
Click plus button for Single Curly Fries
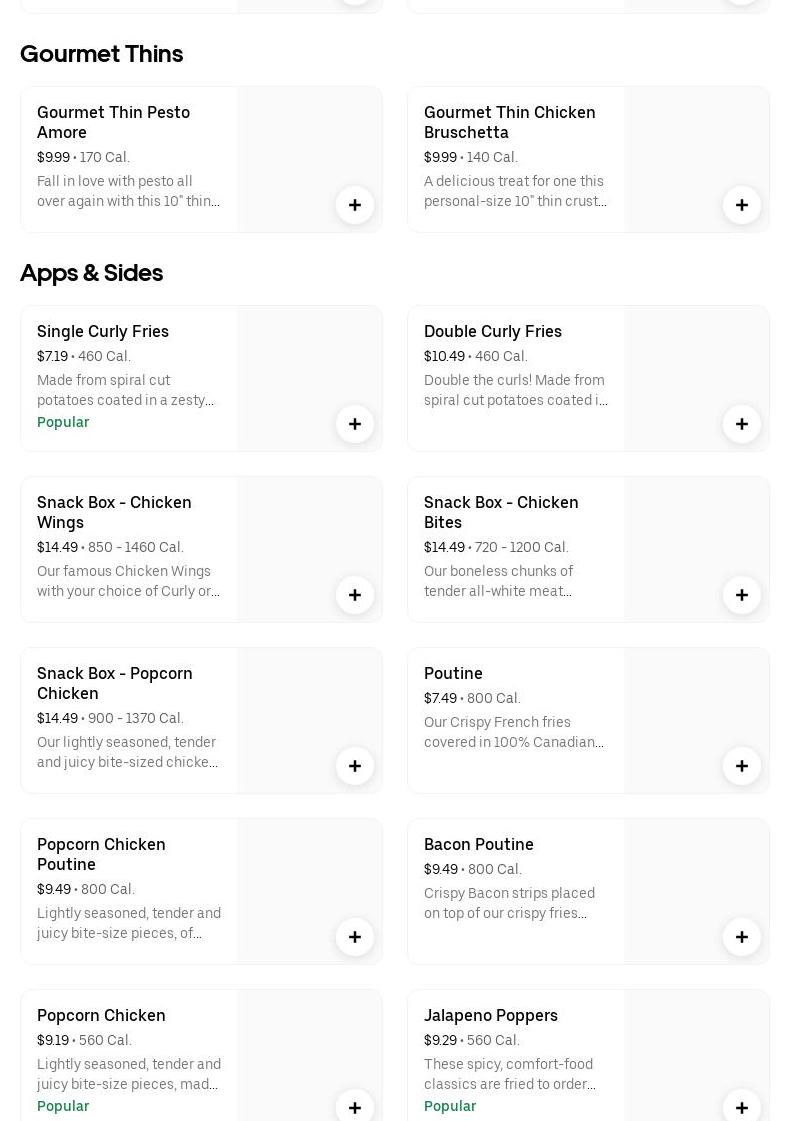pyautogui.click(x=355, y=424)
